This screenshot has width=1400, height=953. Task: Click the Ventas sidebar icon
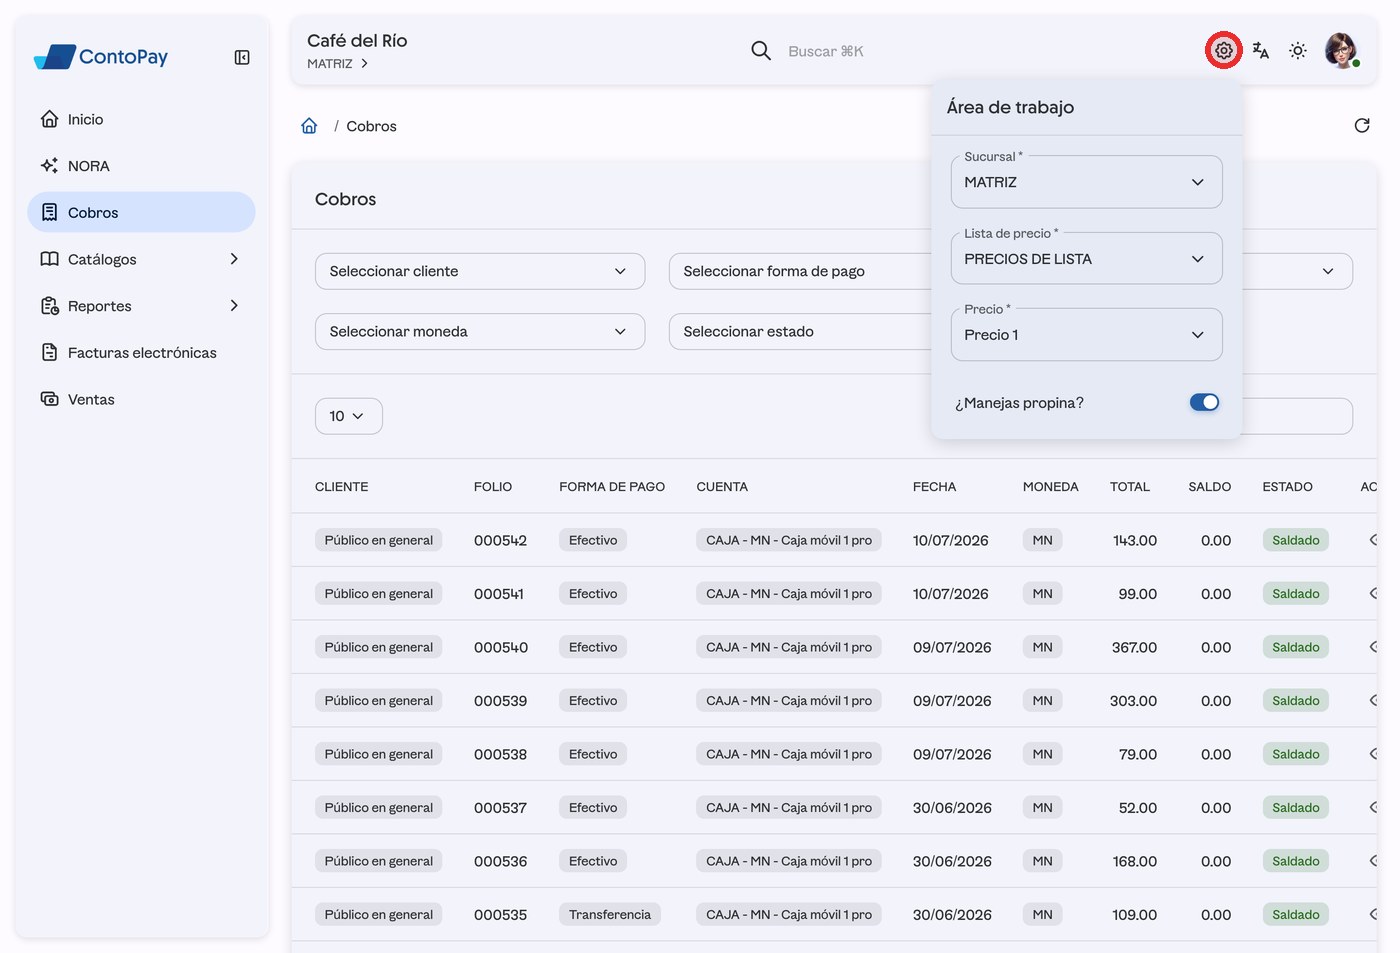(50, 399)
